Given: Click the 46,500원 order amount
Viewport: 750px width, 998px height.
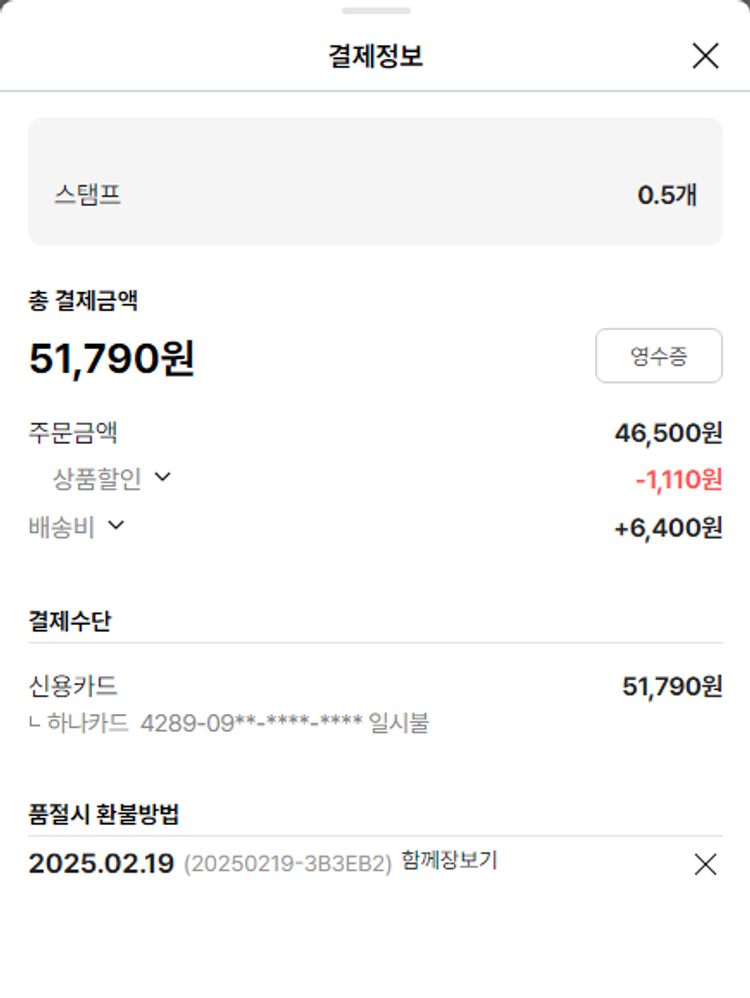Looking at the screenshot, I should (x=668, y=433).
